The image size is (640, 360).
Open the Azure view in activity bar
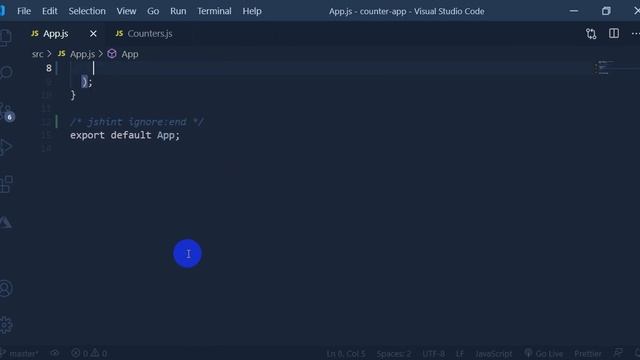pos(6,222)
